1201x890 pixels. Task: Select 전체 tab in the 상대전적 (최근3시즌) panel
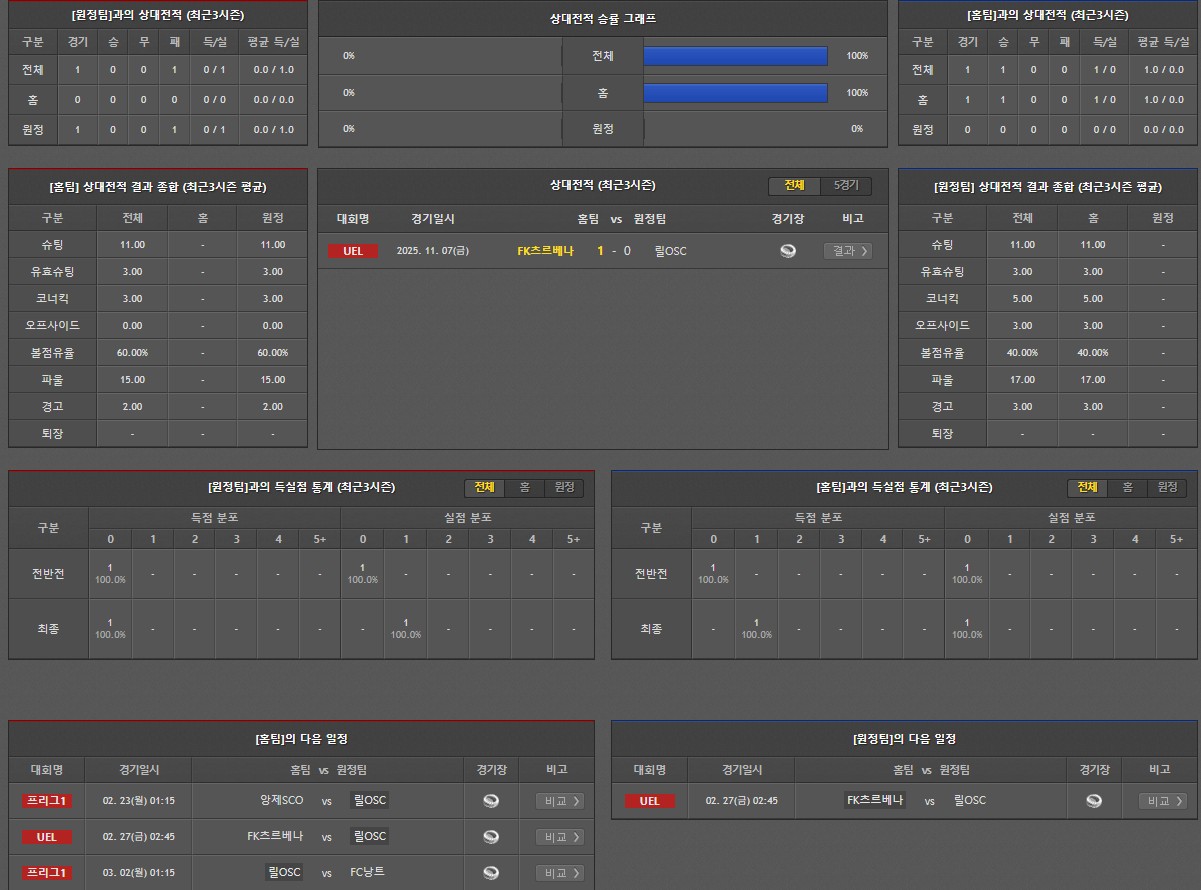coord(794,186)
